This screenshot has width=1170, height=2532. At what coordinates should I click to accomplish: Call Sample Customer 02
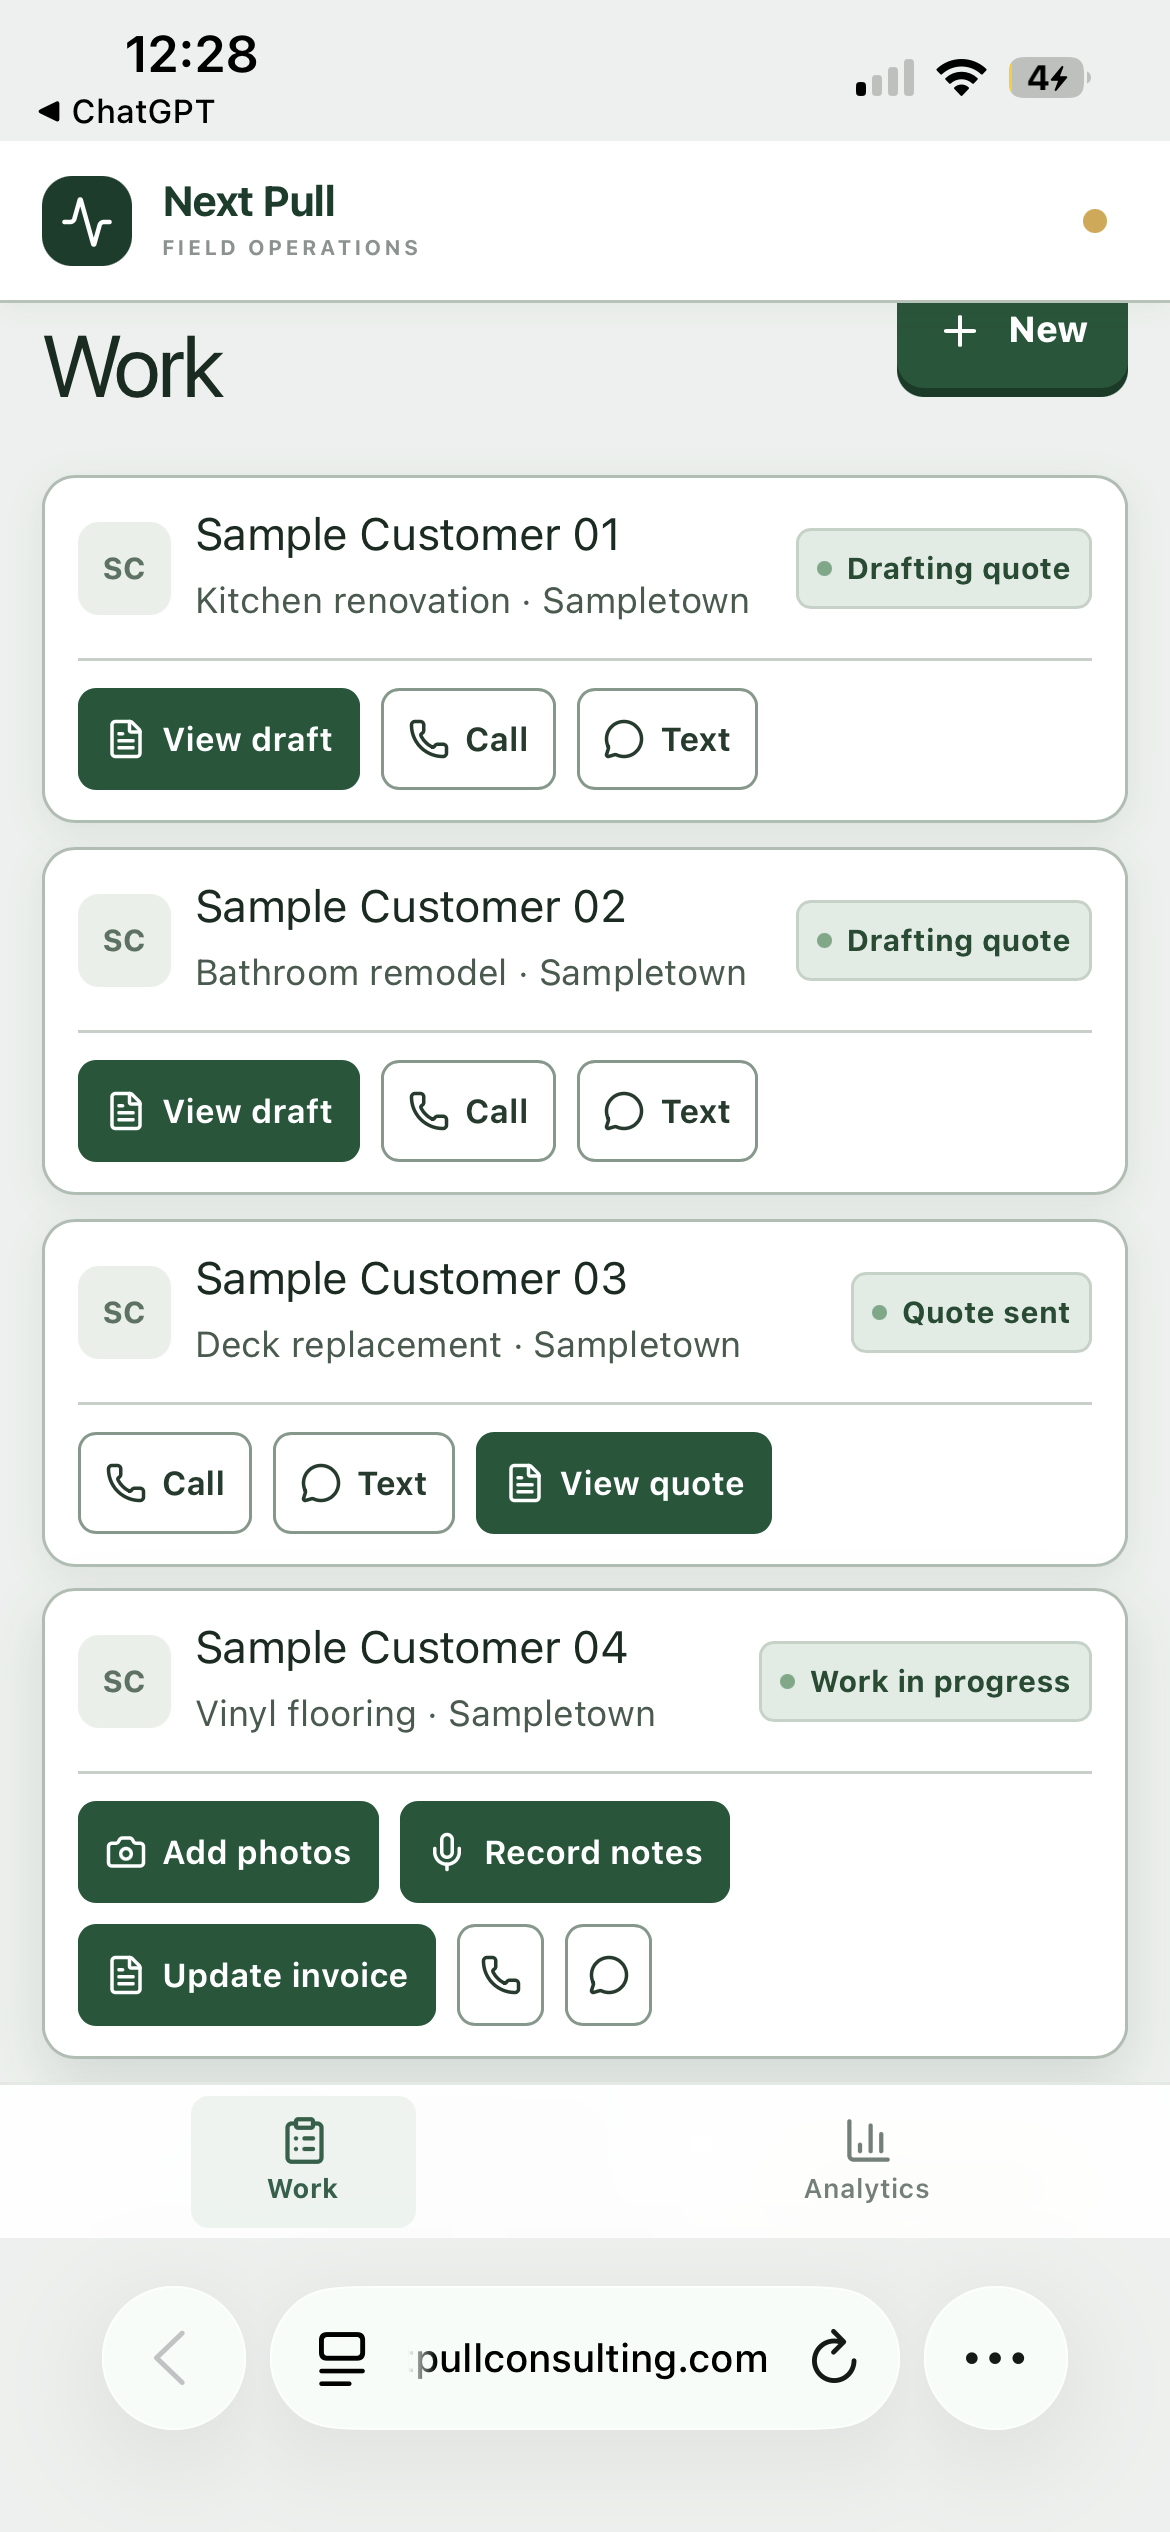point(468,1111)
